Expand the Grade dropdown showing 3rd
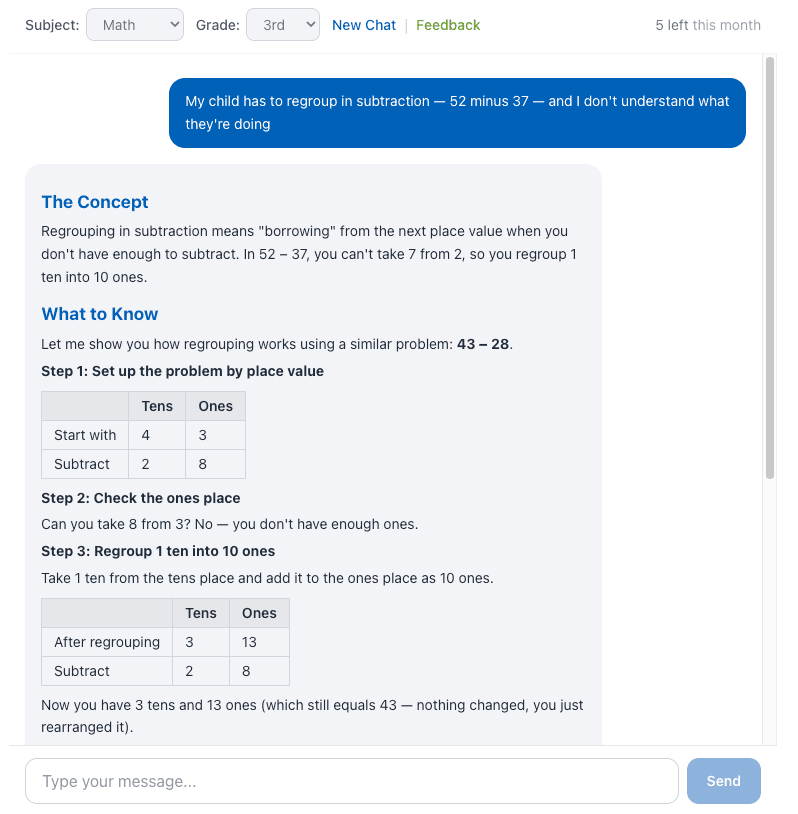Viewport: 798px width, 814px height. [282, 25]
